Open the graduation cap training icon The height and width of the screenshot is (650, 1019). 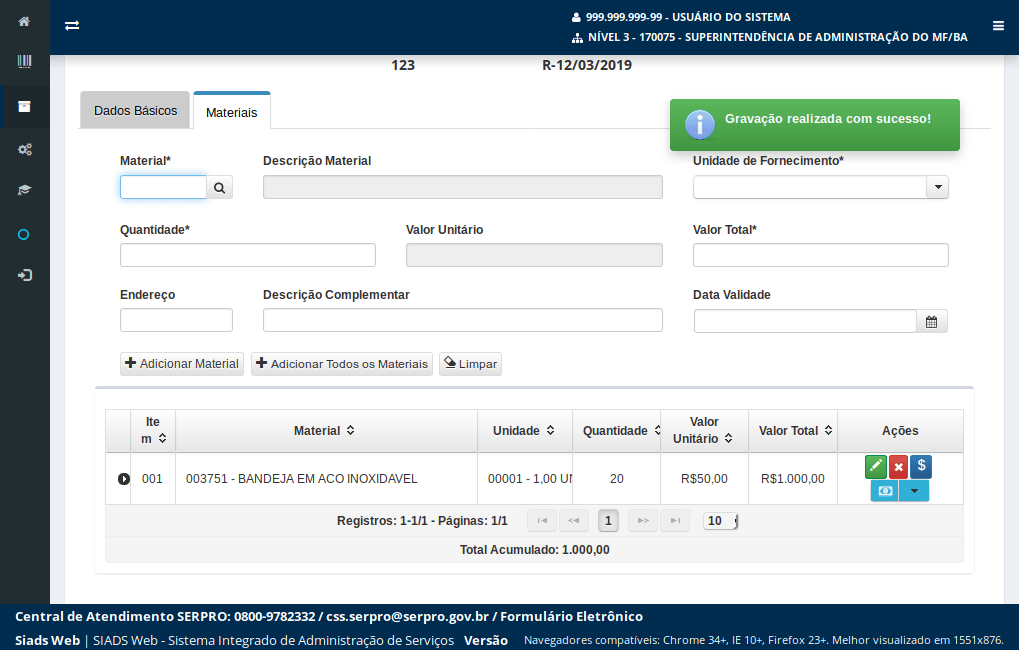tap(24, 190)
